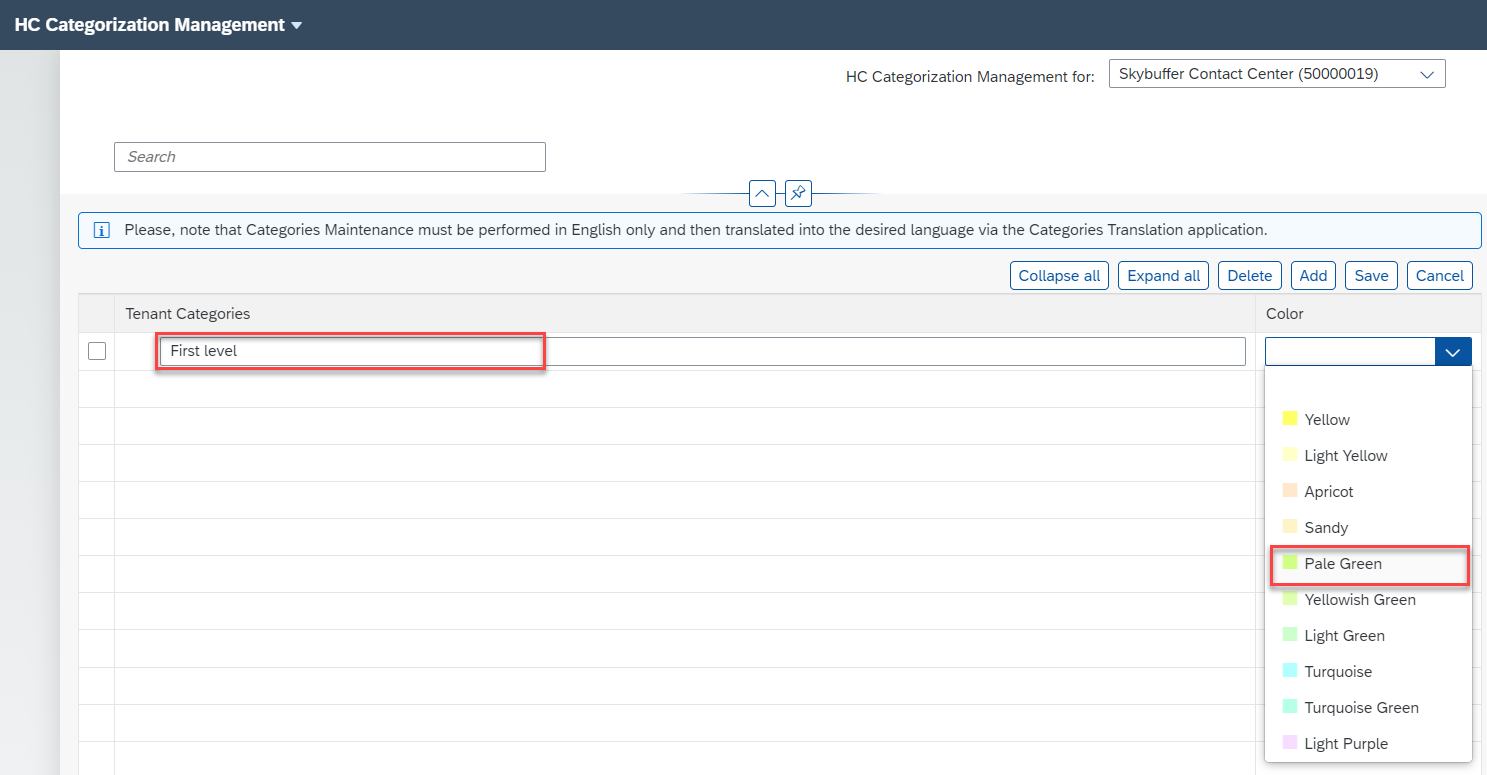Collapse the header with the up-chevron button

pos(762,193)
